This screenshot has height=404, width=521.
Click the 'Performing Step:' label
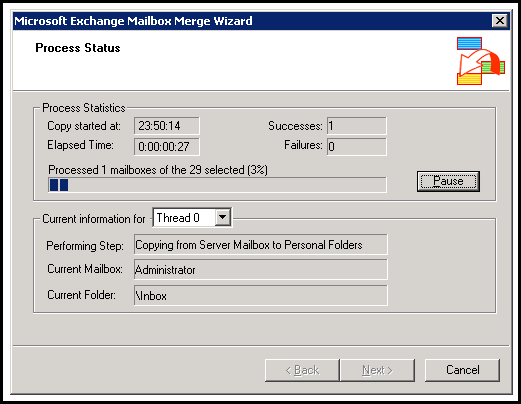85,246
